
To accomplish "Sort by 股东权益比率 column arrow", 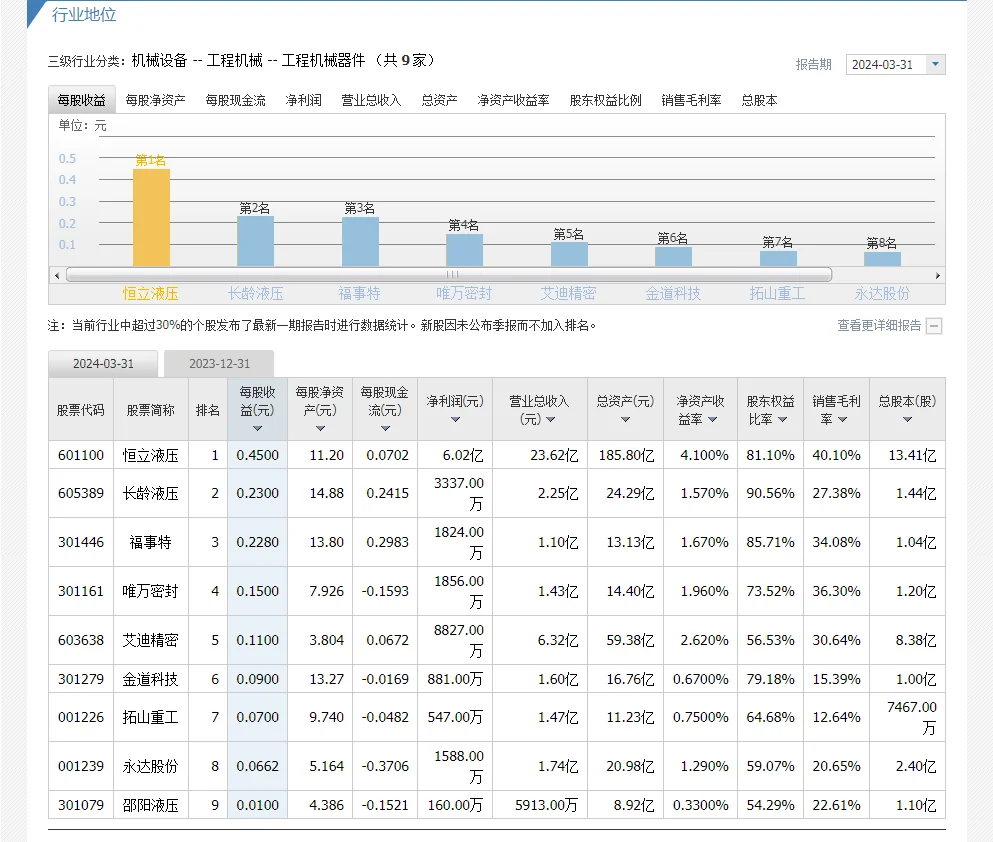I will click(x=783, y=420).
